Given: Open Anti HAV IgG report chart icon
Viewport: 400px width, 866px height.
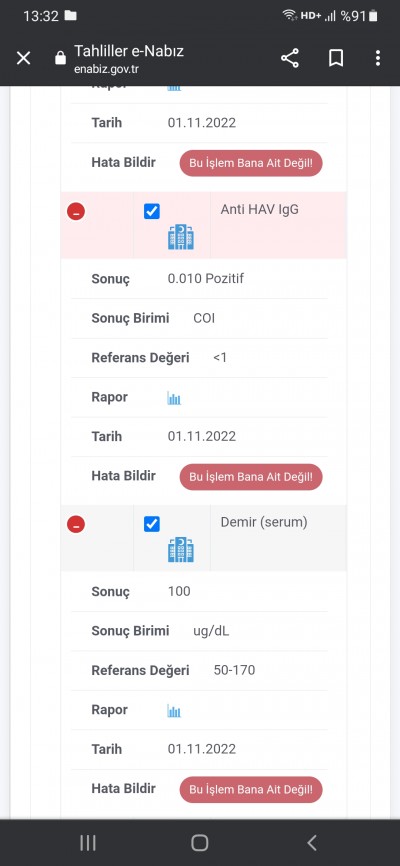Looking at the screenshot, I should coord(174,398).
